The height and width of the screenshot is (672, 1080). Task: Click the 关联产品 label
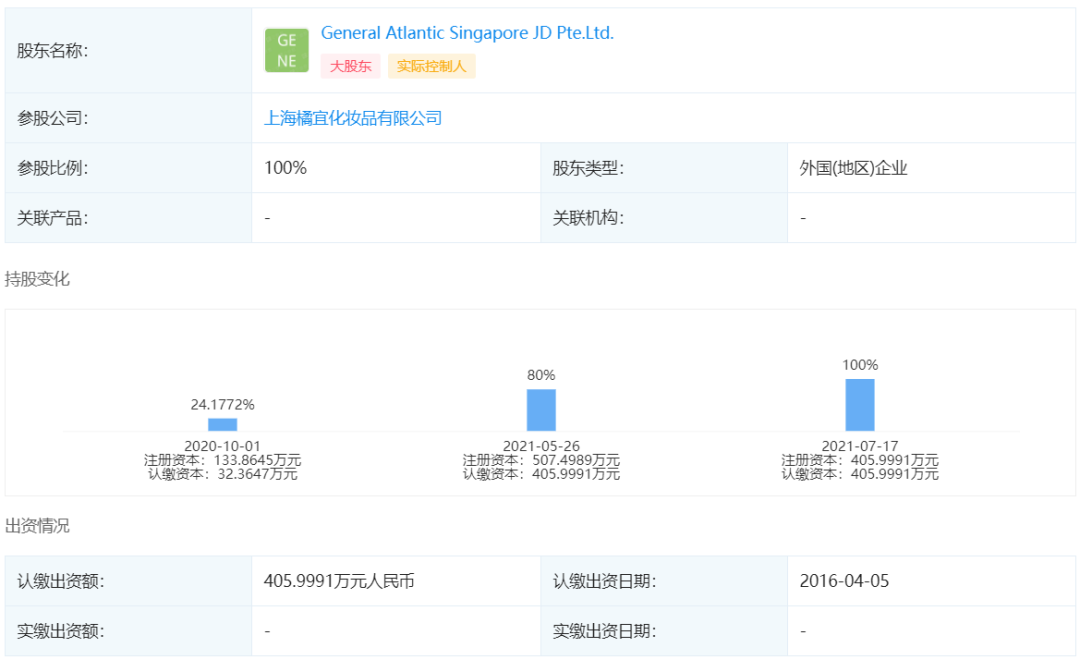point(52,218)
